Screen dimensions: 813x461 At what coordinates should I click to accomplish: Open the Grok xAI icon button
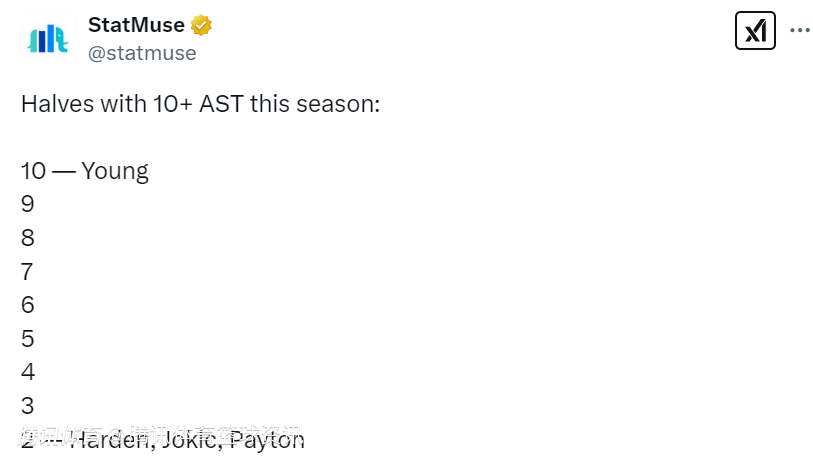[756, 31]
